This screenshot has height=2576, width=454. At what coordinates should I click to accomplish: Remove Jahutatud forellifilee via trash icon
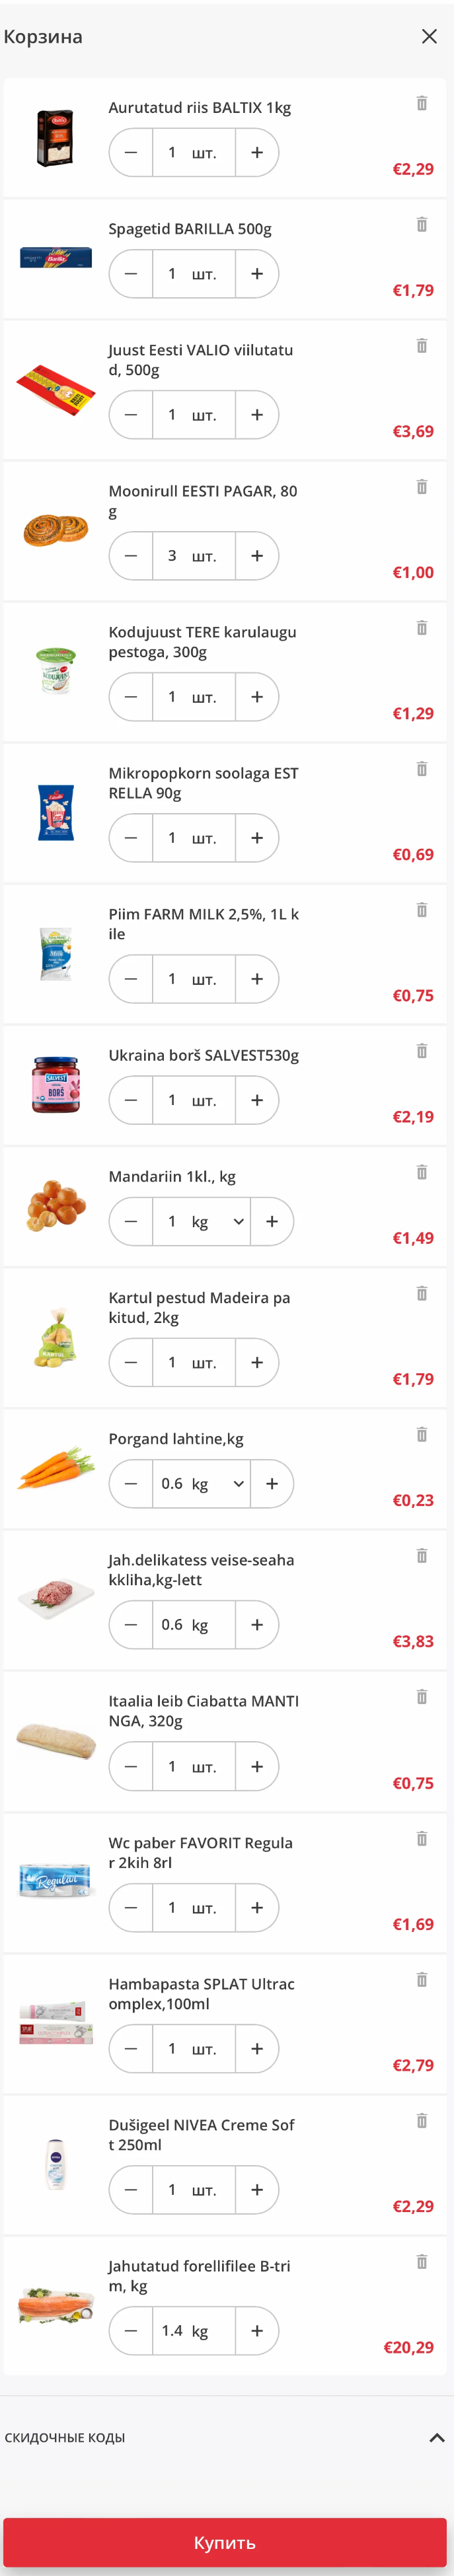421,2262
